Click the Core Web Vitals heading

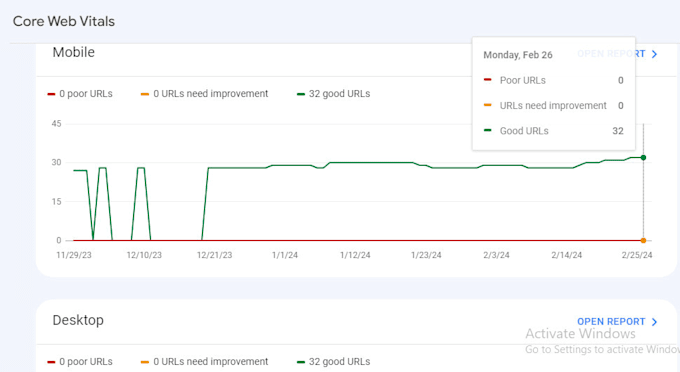click(x=64, y=21)
